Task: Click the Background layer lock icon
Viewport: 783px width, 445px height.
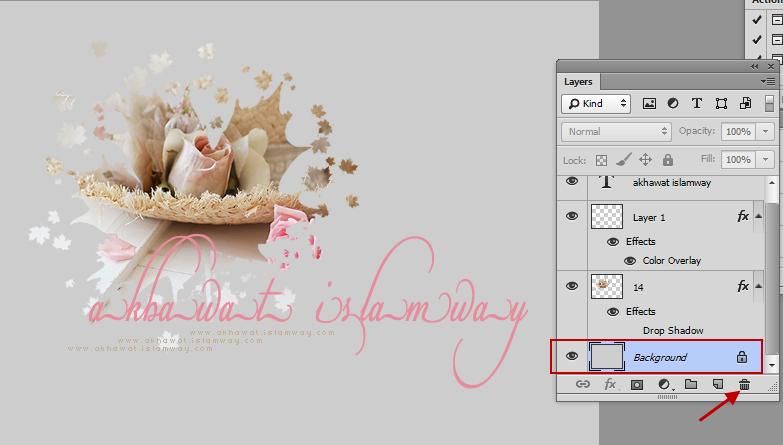Action: 742,357
